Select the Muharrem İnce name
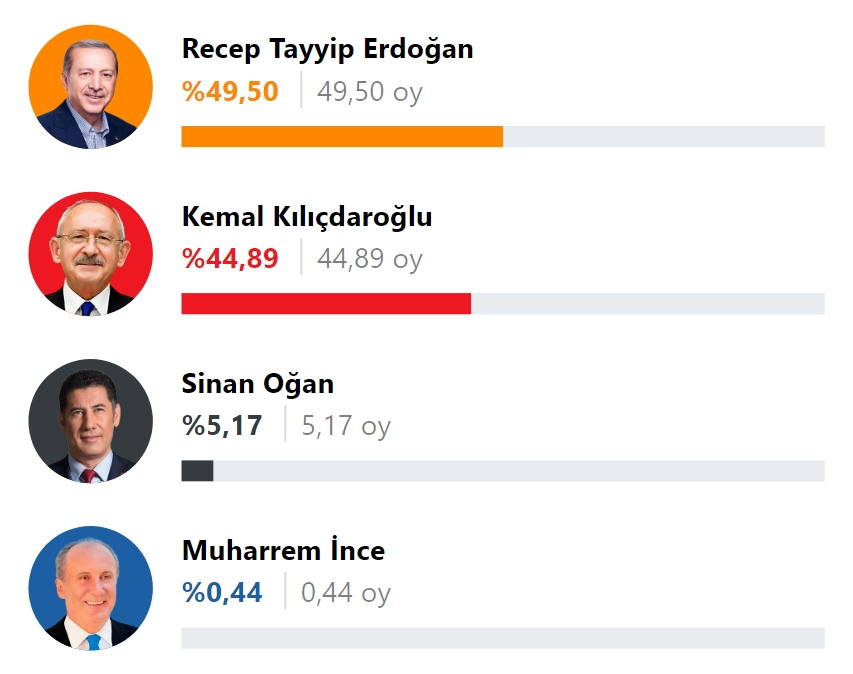Viewport: 853px width, 674px height. tap(283, 551)
